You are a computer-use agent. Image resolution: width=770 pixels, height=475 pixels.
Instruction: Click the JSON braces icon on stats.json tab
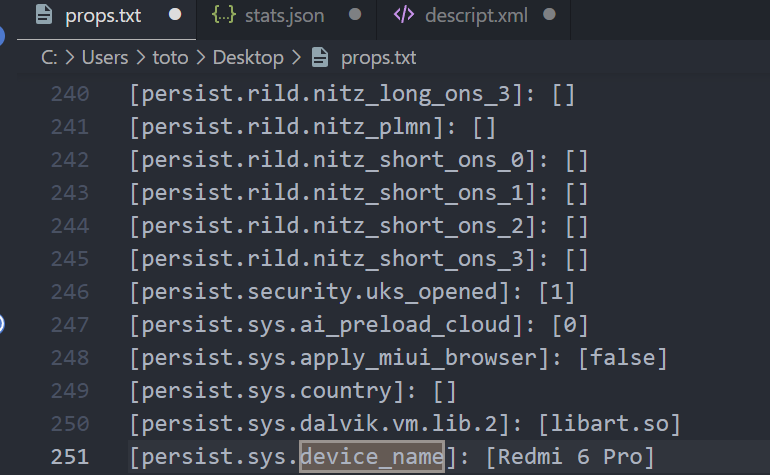[x=223, y=15]
